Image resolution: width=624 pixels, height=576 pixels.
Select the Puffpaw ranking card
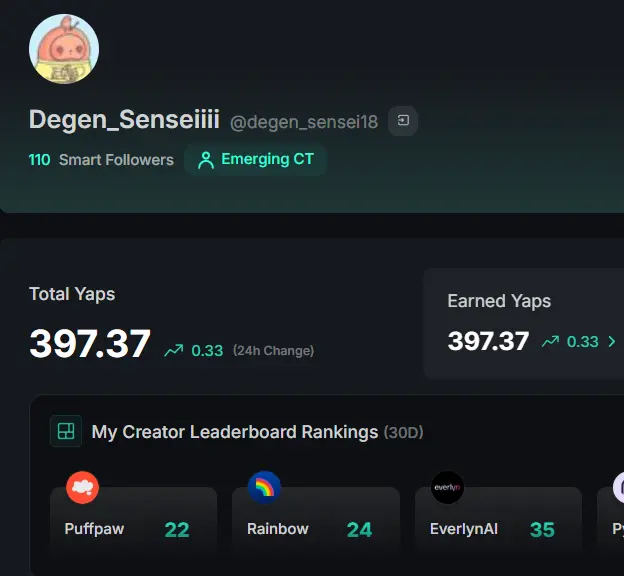(133, 519)
